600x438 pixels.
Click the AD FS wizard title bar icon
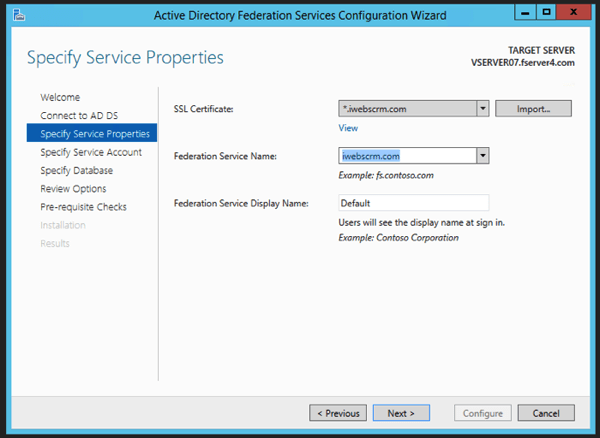pos(19,15)
